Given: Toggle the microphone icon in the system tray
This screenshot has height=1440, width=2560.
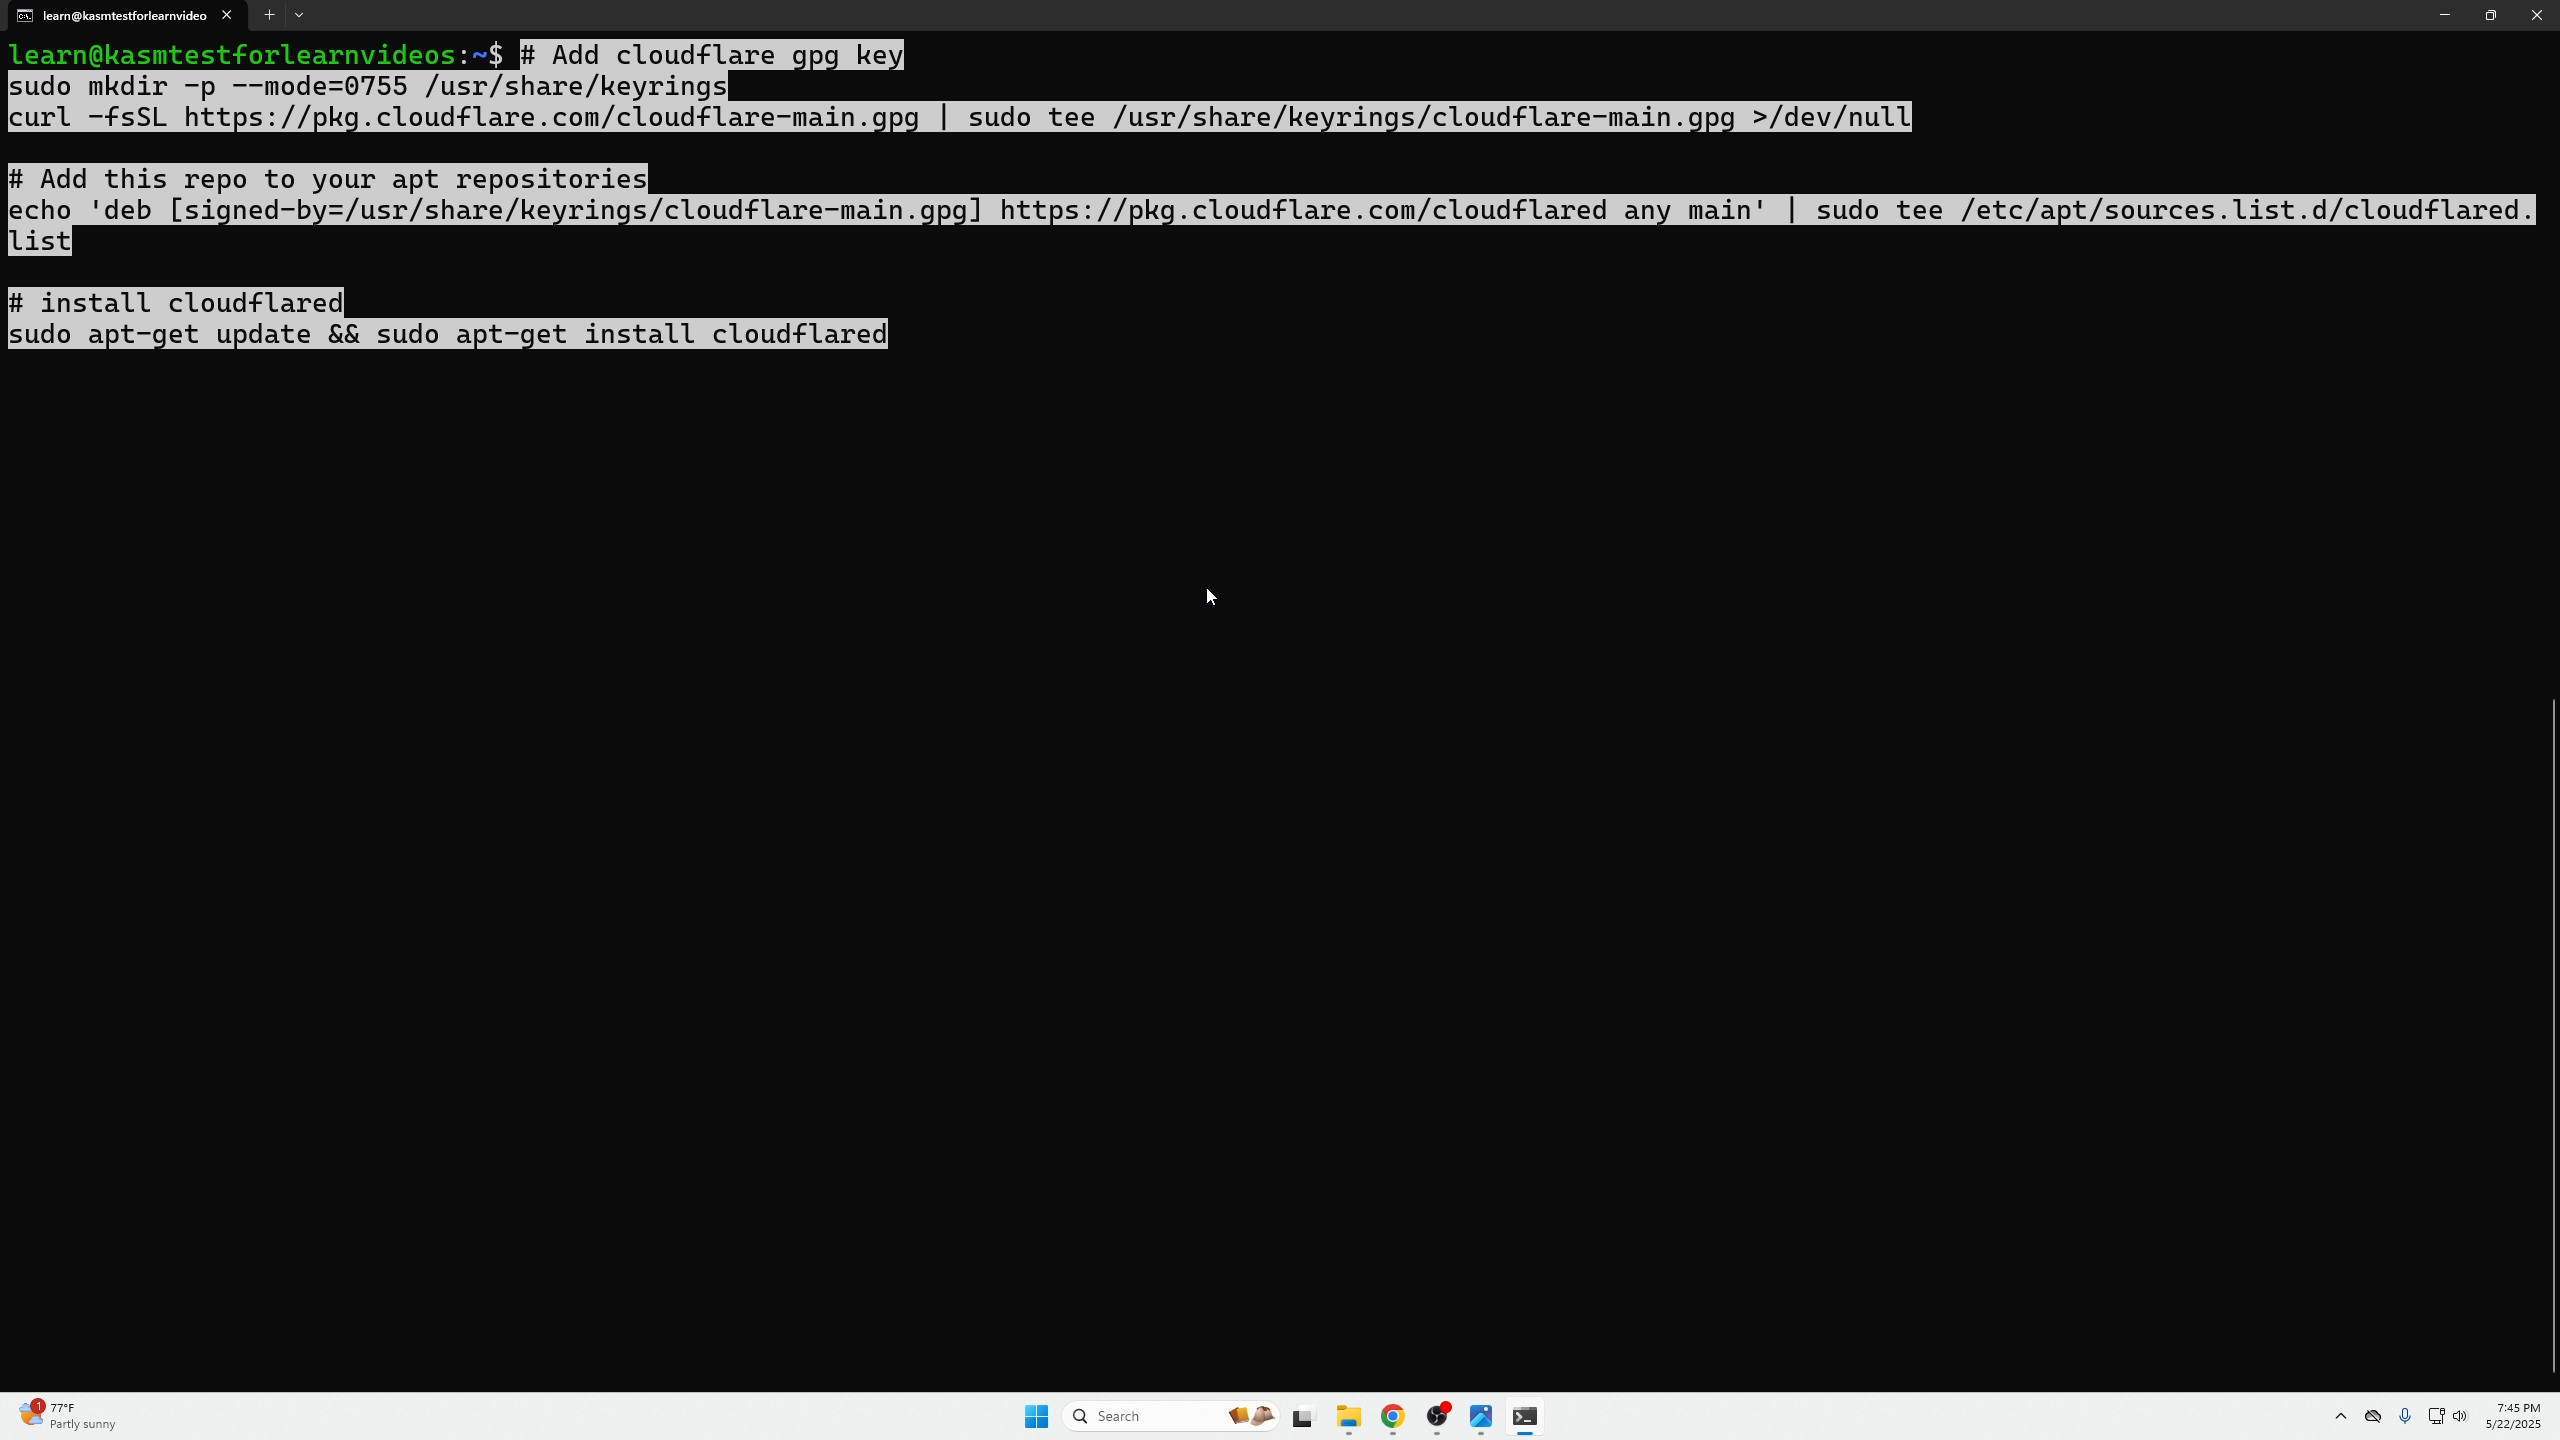Looking at the screenshot, I should tap(2404, 1415).
